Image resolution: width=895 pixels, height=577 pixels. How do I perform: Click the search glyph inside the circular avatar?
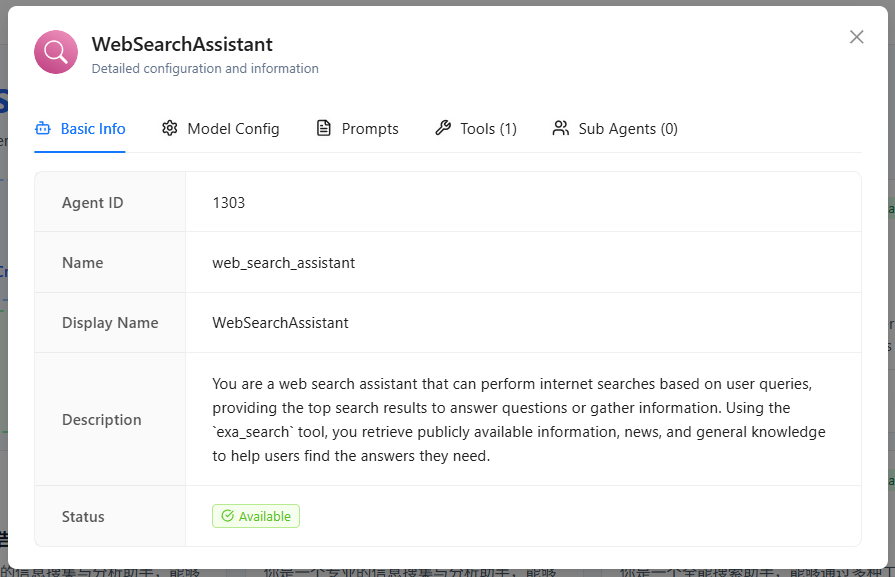click(55, 51)
